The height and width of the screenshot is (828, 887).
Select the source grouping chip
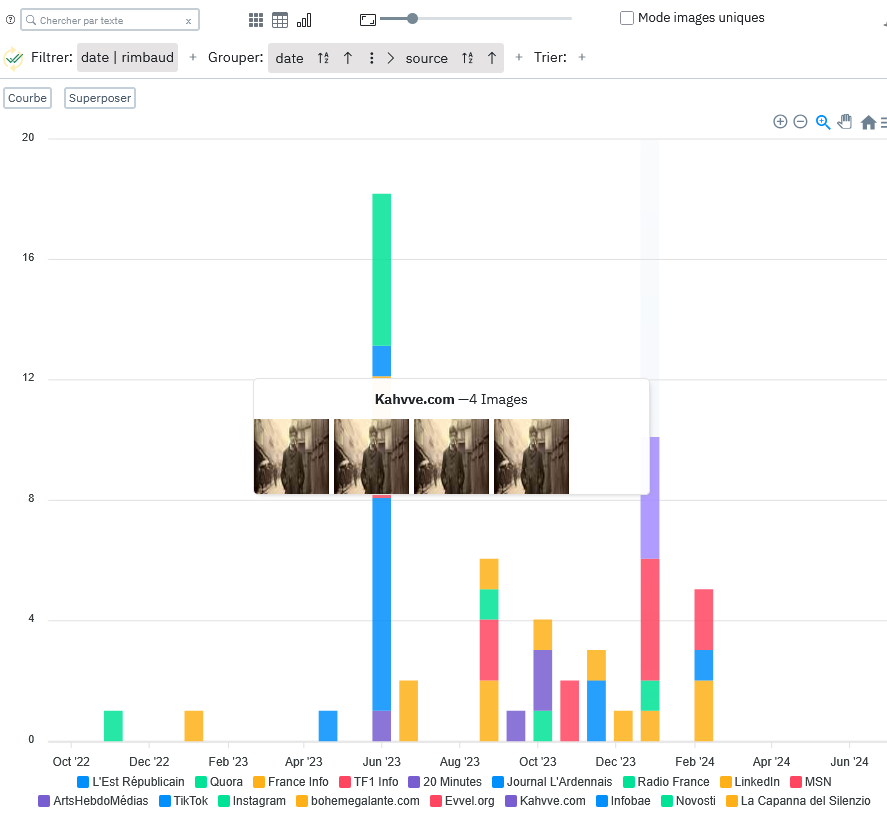pos(426,58)
